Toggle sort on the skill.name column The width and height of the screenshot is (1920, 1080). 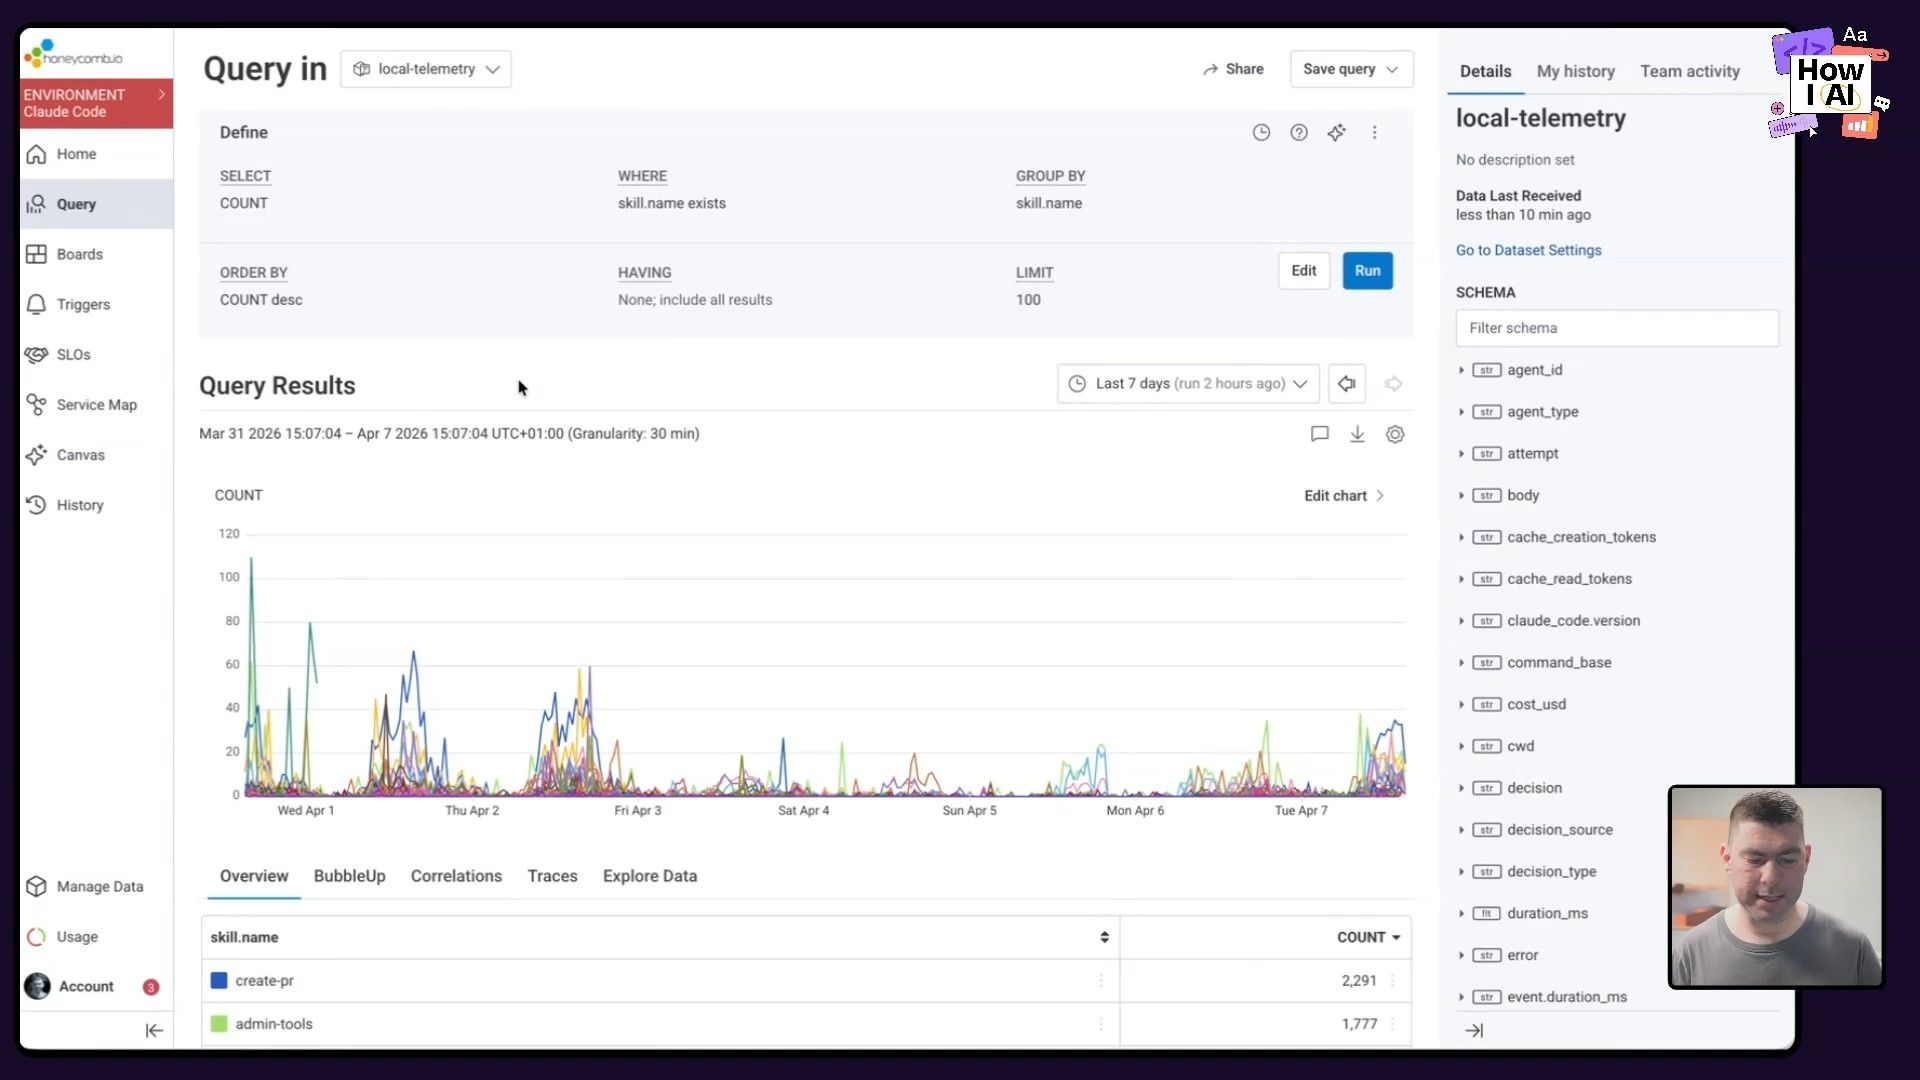click(x=1104, y=937)
